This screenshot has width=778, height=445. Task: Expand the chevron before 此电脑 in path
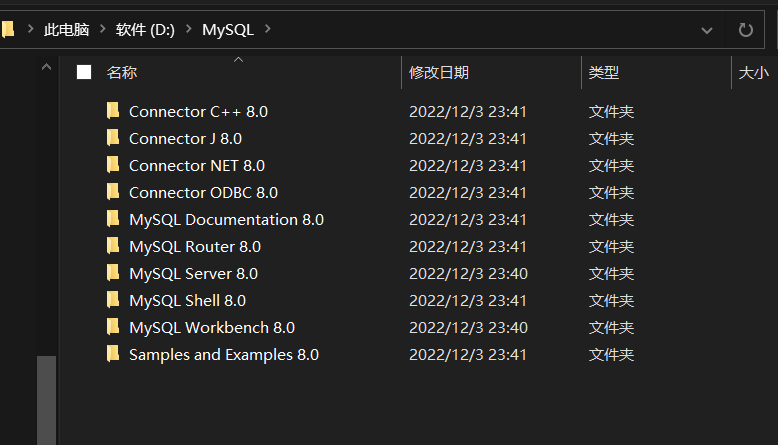tap(31, 29)
